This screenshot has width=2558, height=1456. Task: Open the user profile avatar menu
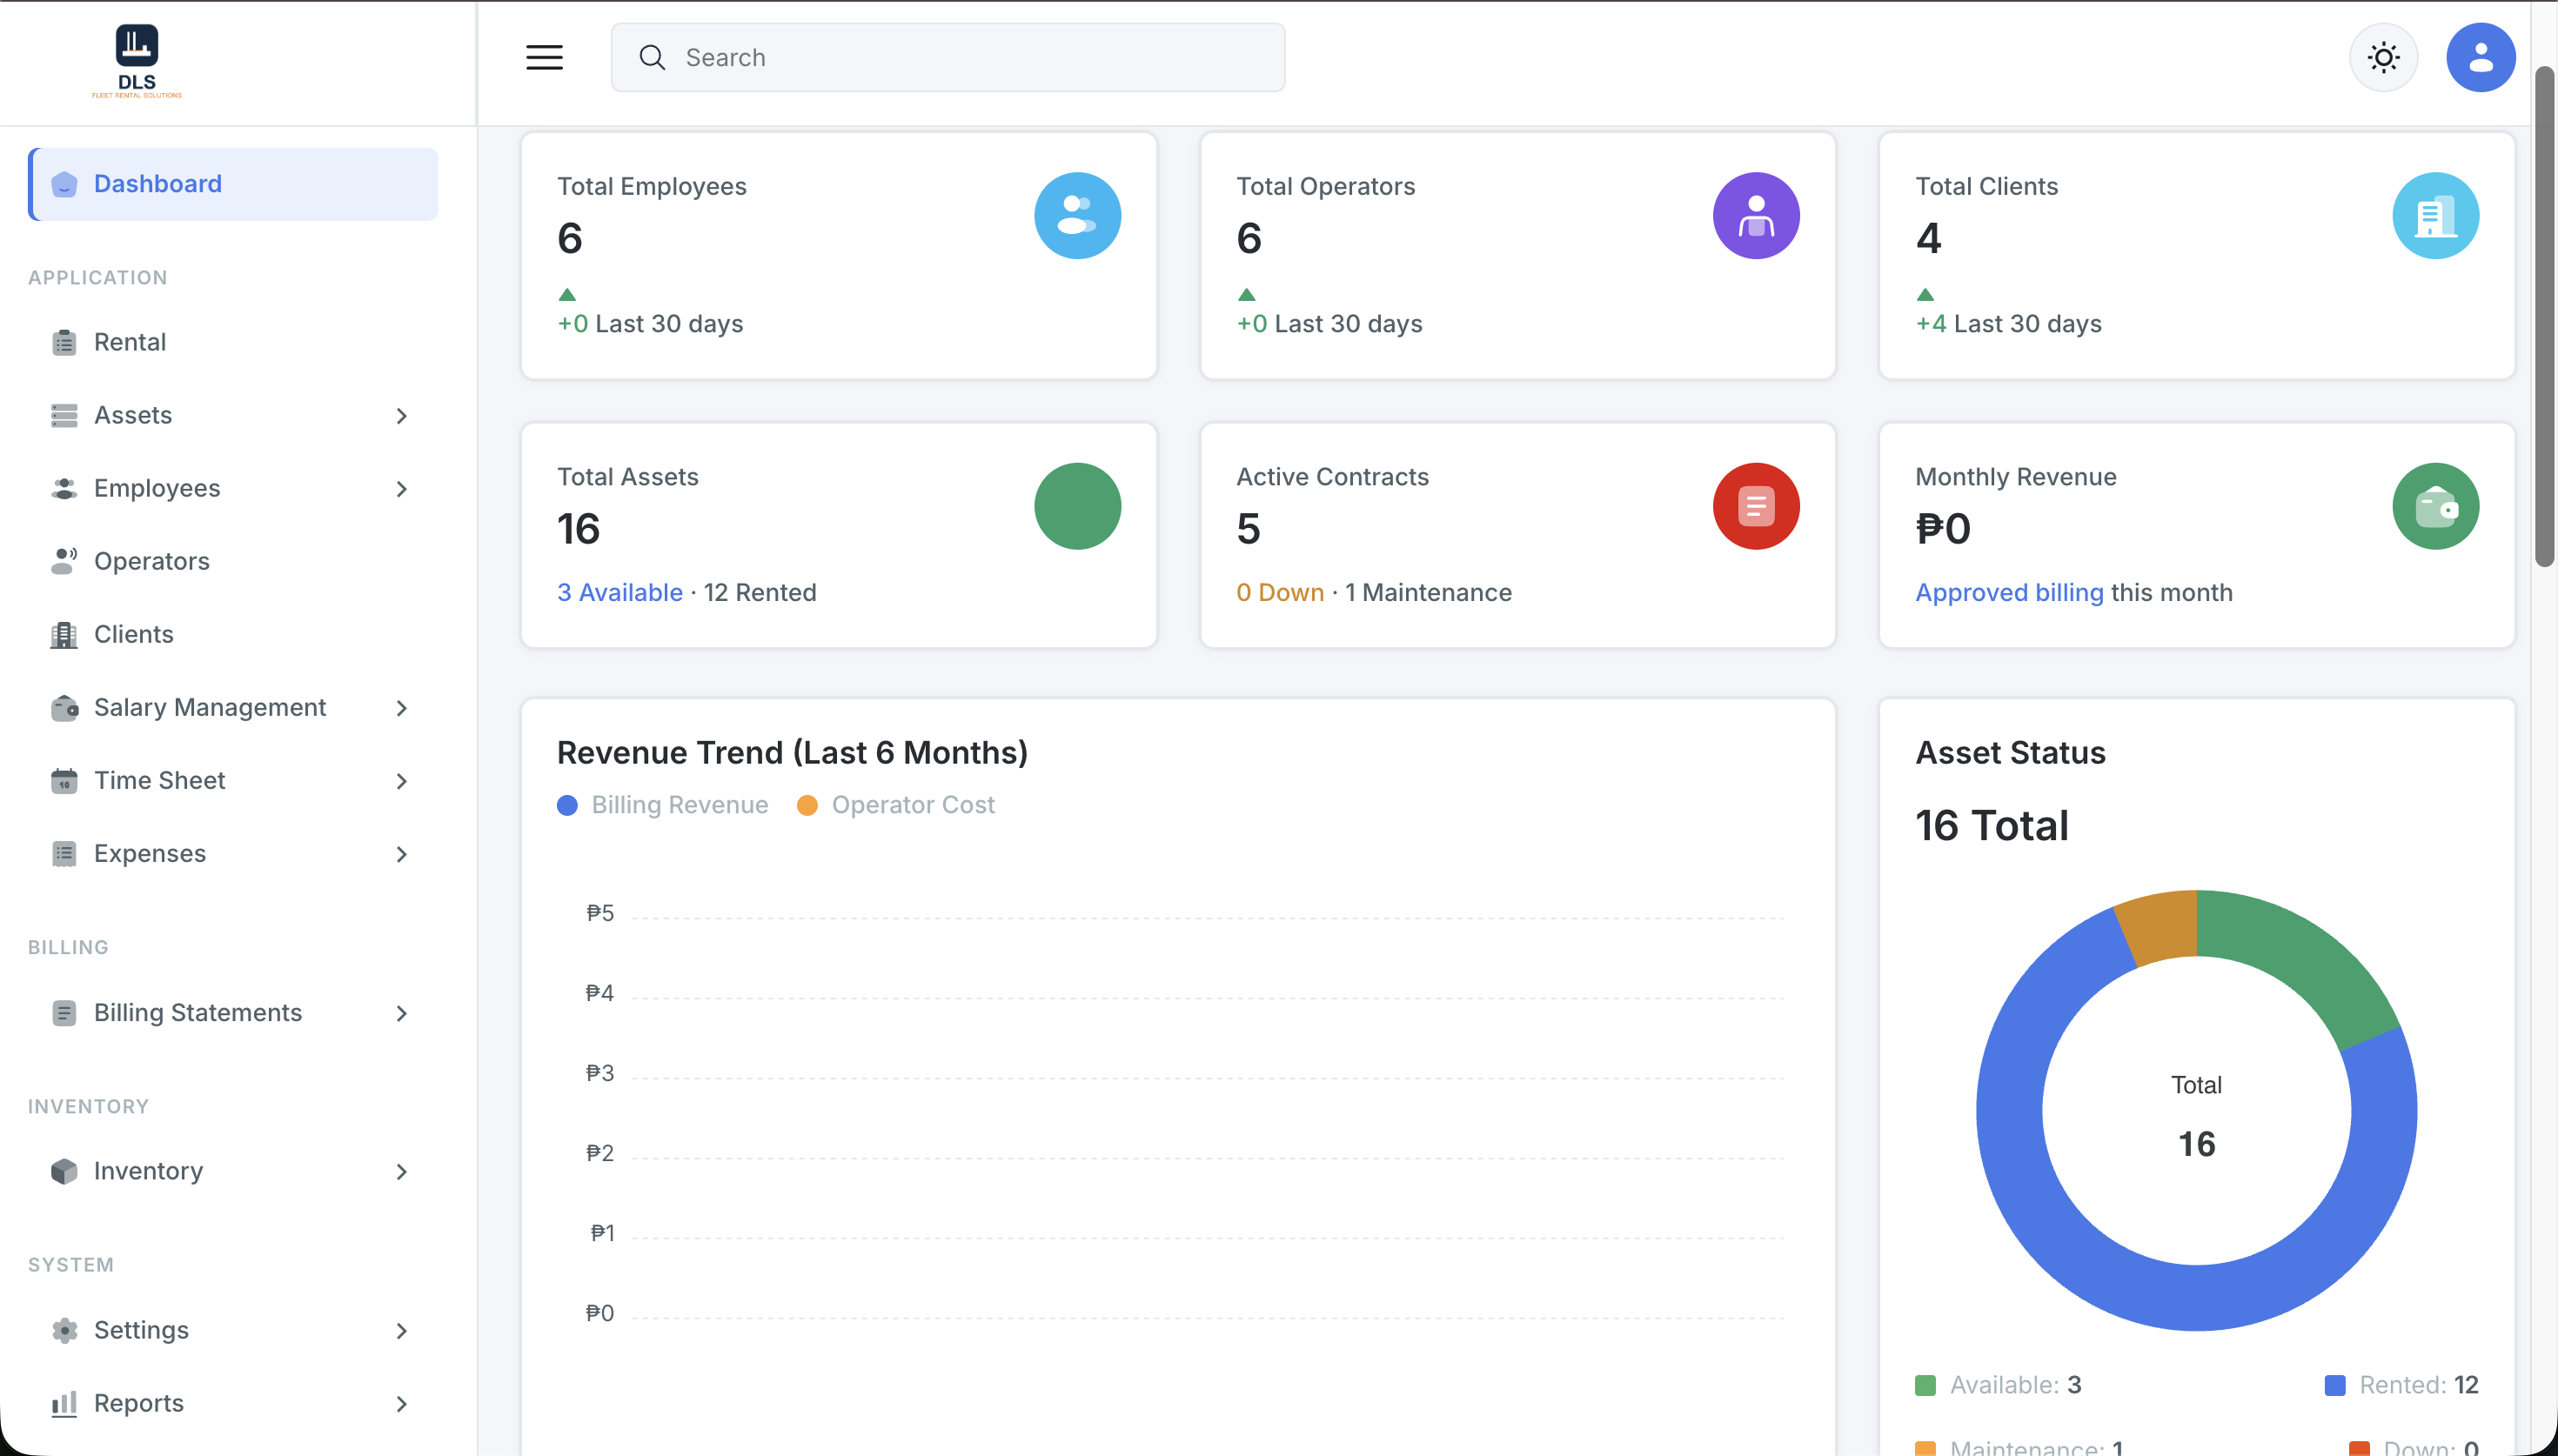click(x=2480, y=57)
